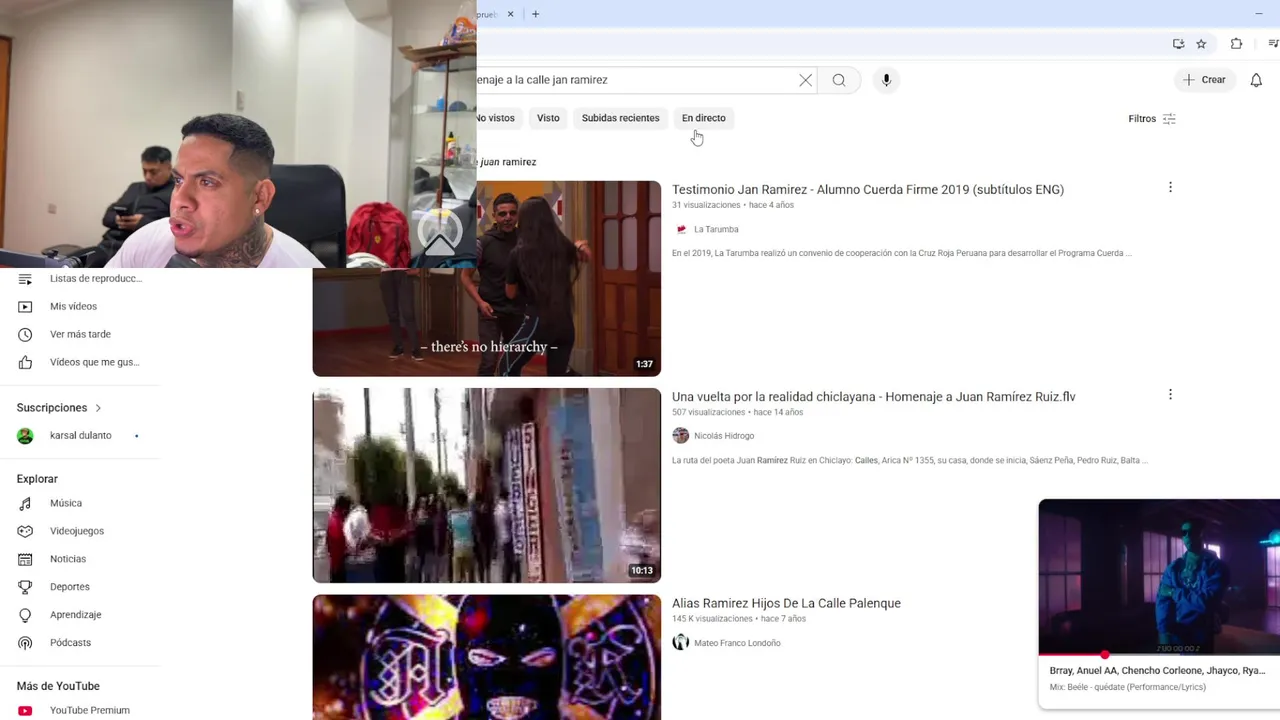Go to Mateo Franco Londoño channel

737,643
